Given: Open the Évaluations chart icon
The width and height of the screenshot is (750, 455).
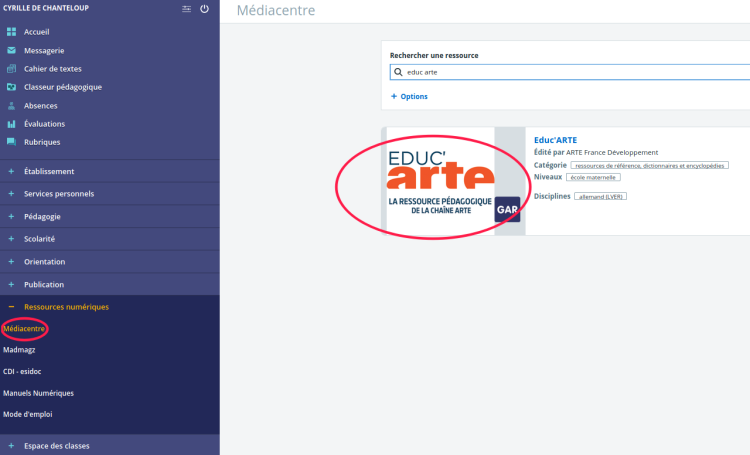Looking at the screenshot, I should click(11, 124).
